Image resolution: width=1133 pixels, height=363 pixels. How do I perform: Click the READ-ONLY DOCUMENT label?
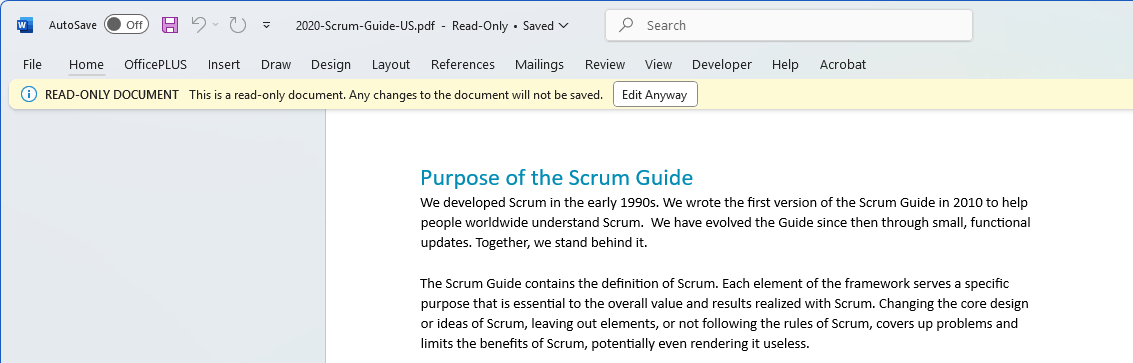coord(112,95)
